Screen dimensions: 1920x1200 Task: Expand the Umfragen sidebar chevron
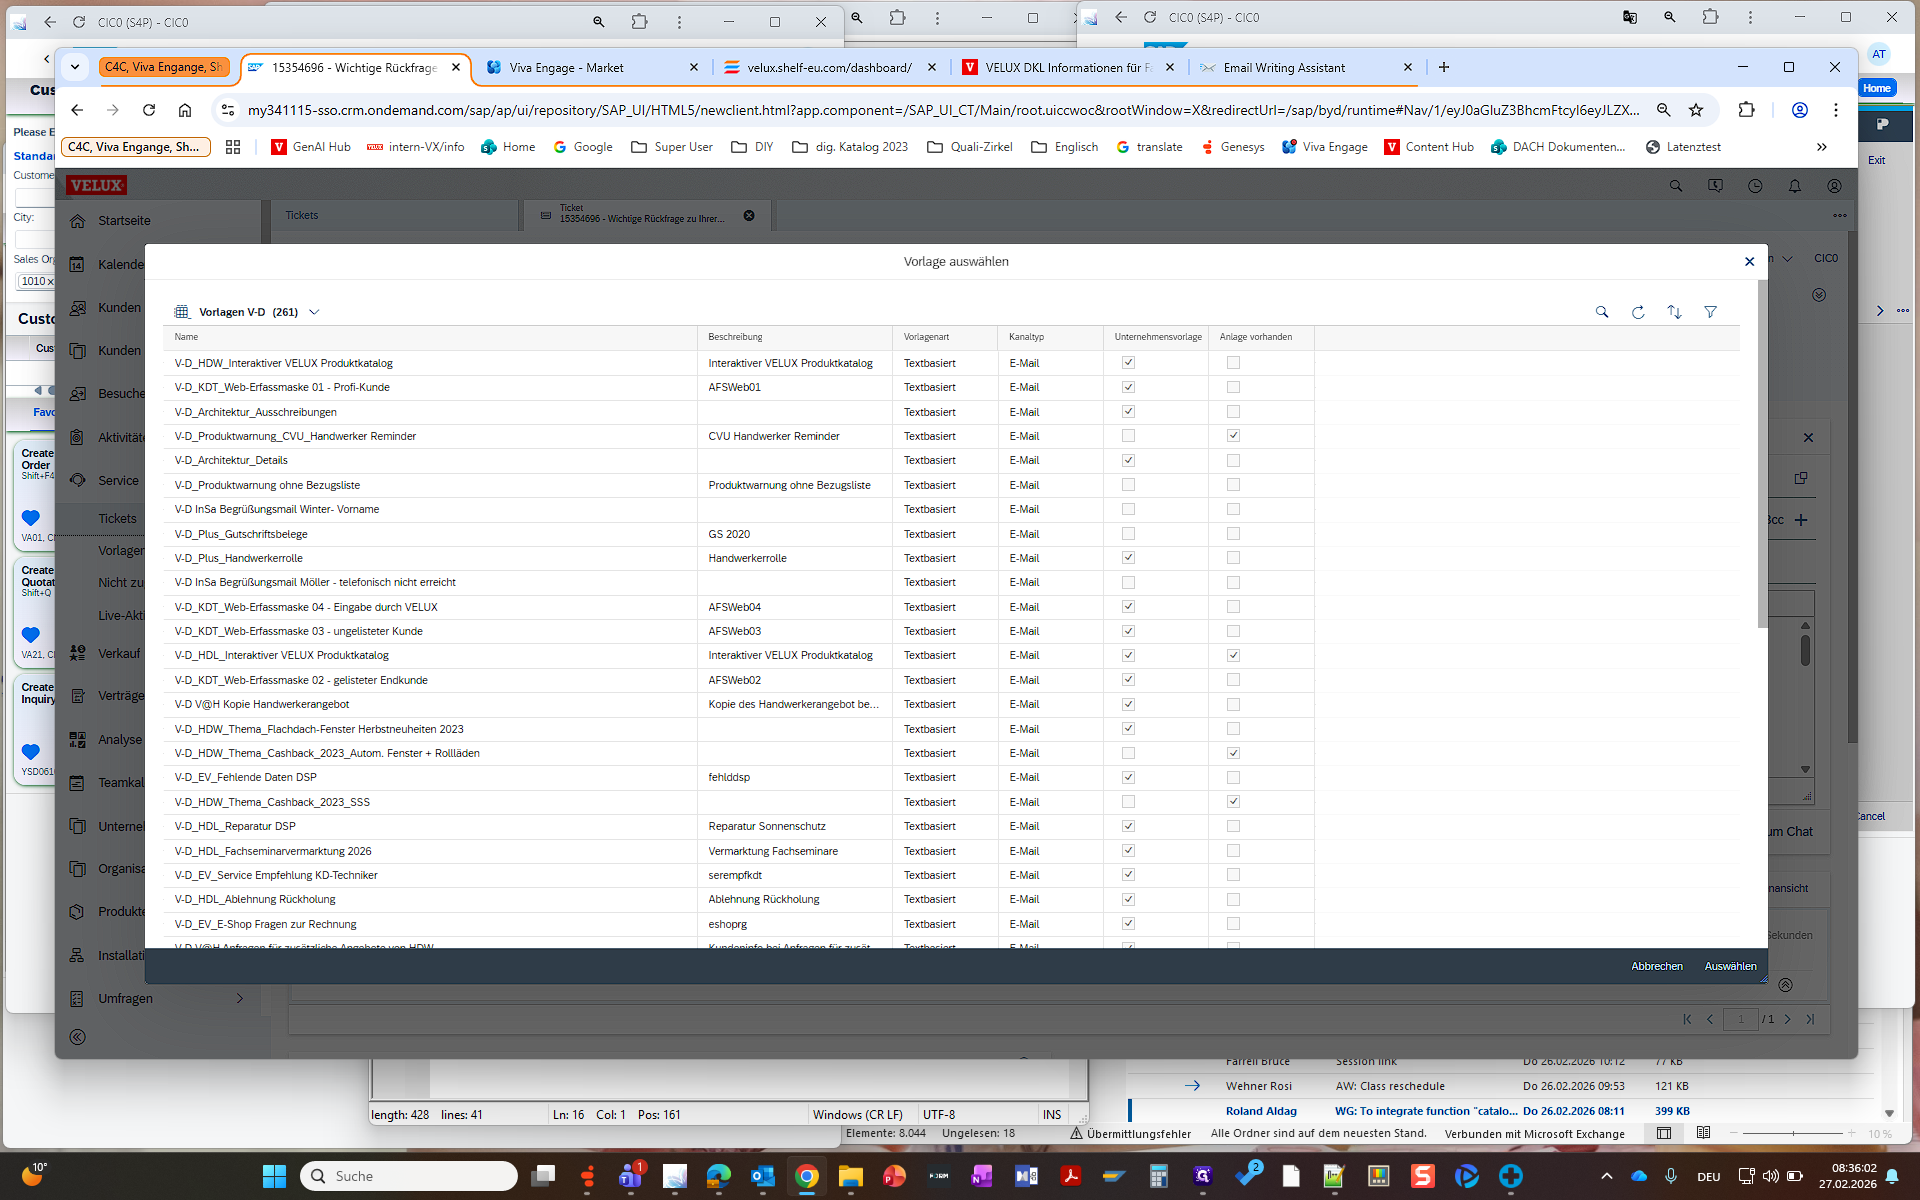239,998
